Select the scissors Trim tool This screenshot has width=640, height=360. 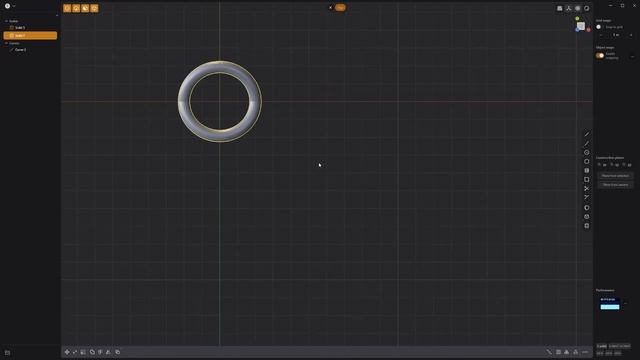tap(587, 188)
